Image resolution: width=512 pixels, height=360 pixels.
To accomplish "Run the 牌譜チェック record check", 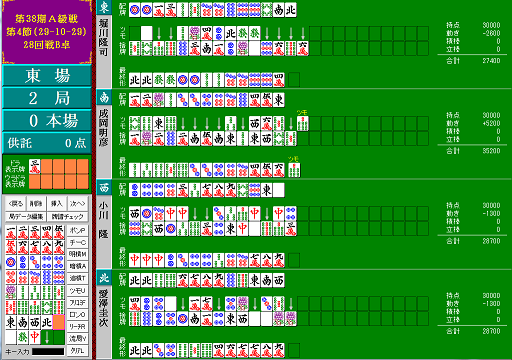I will tap(67, 217).
